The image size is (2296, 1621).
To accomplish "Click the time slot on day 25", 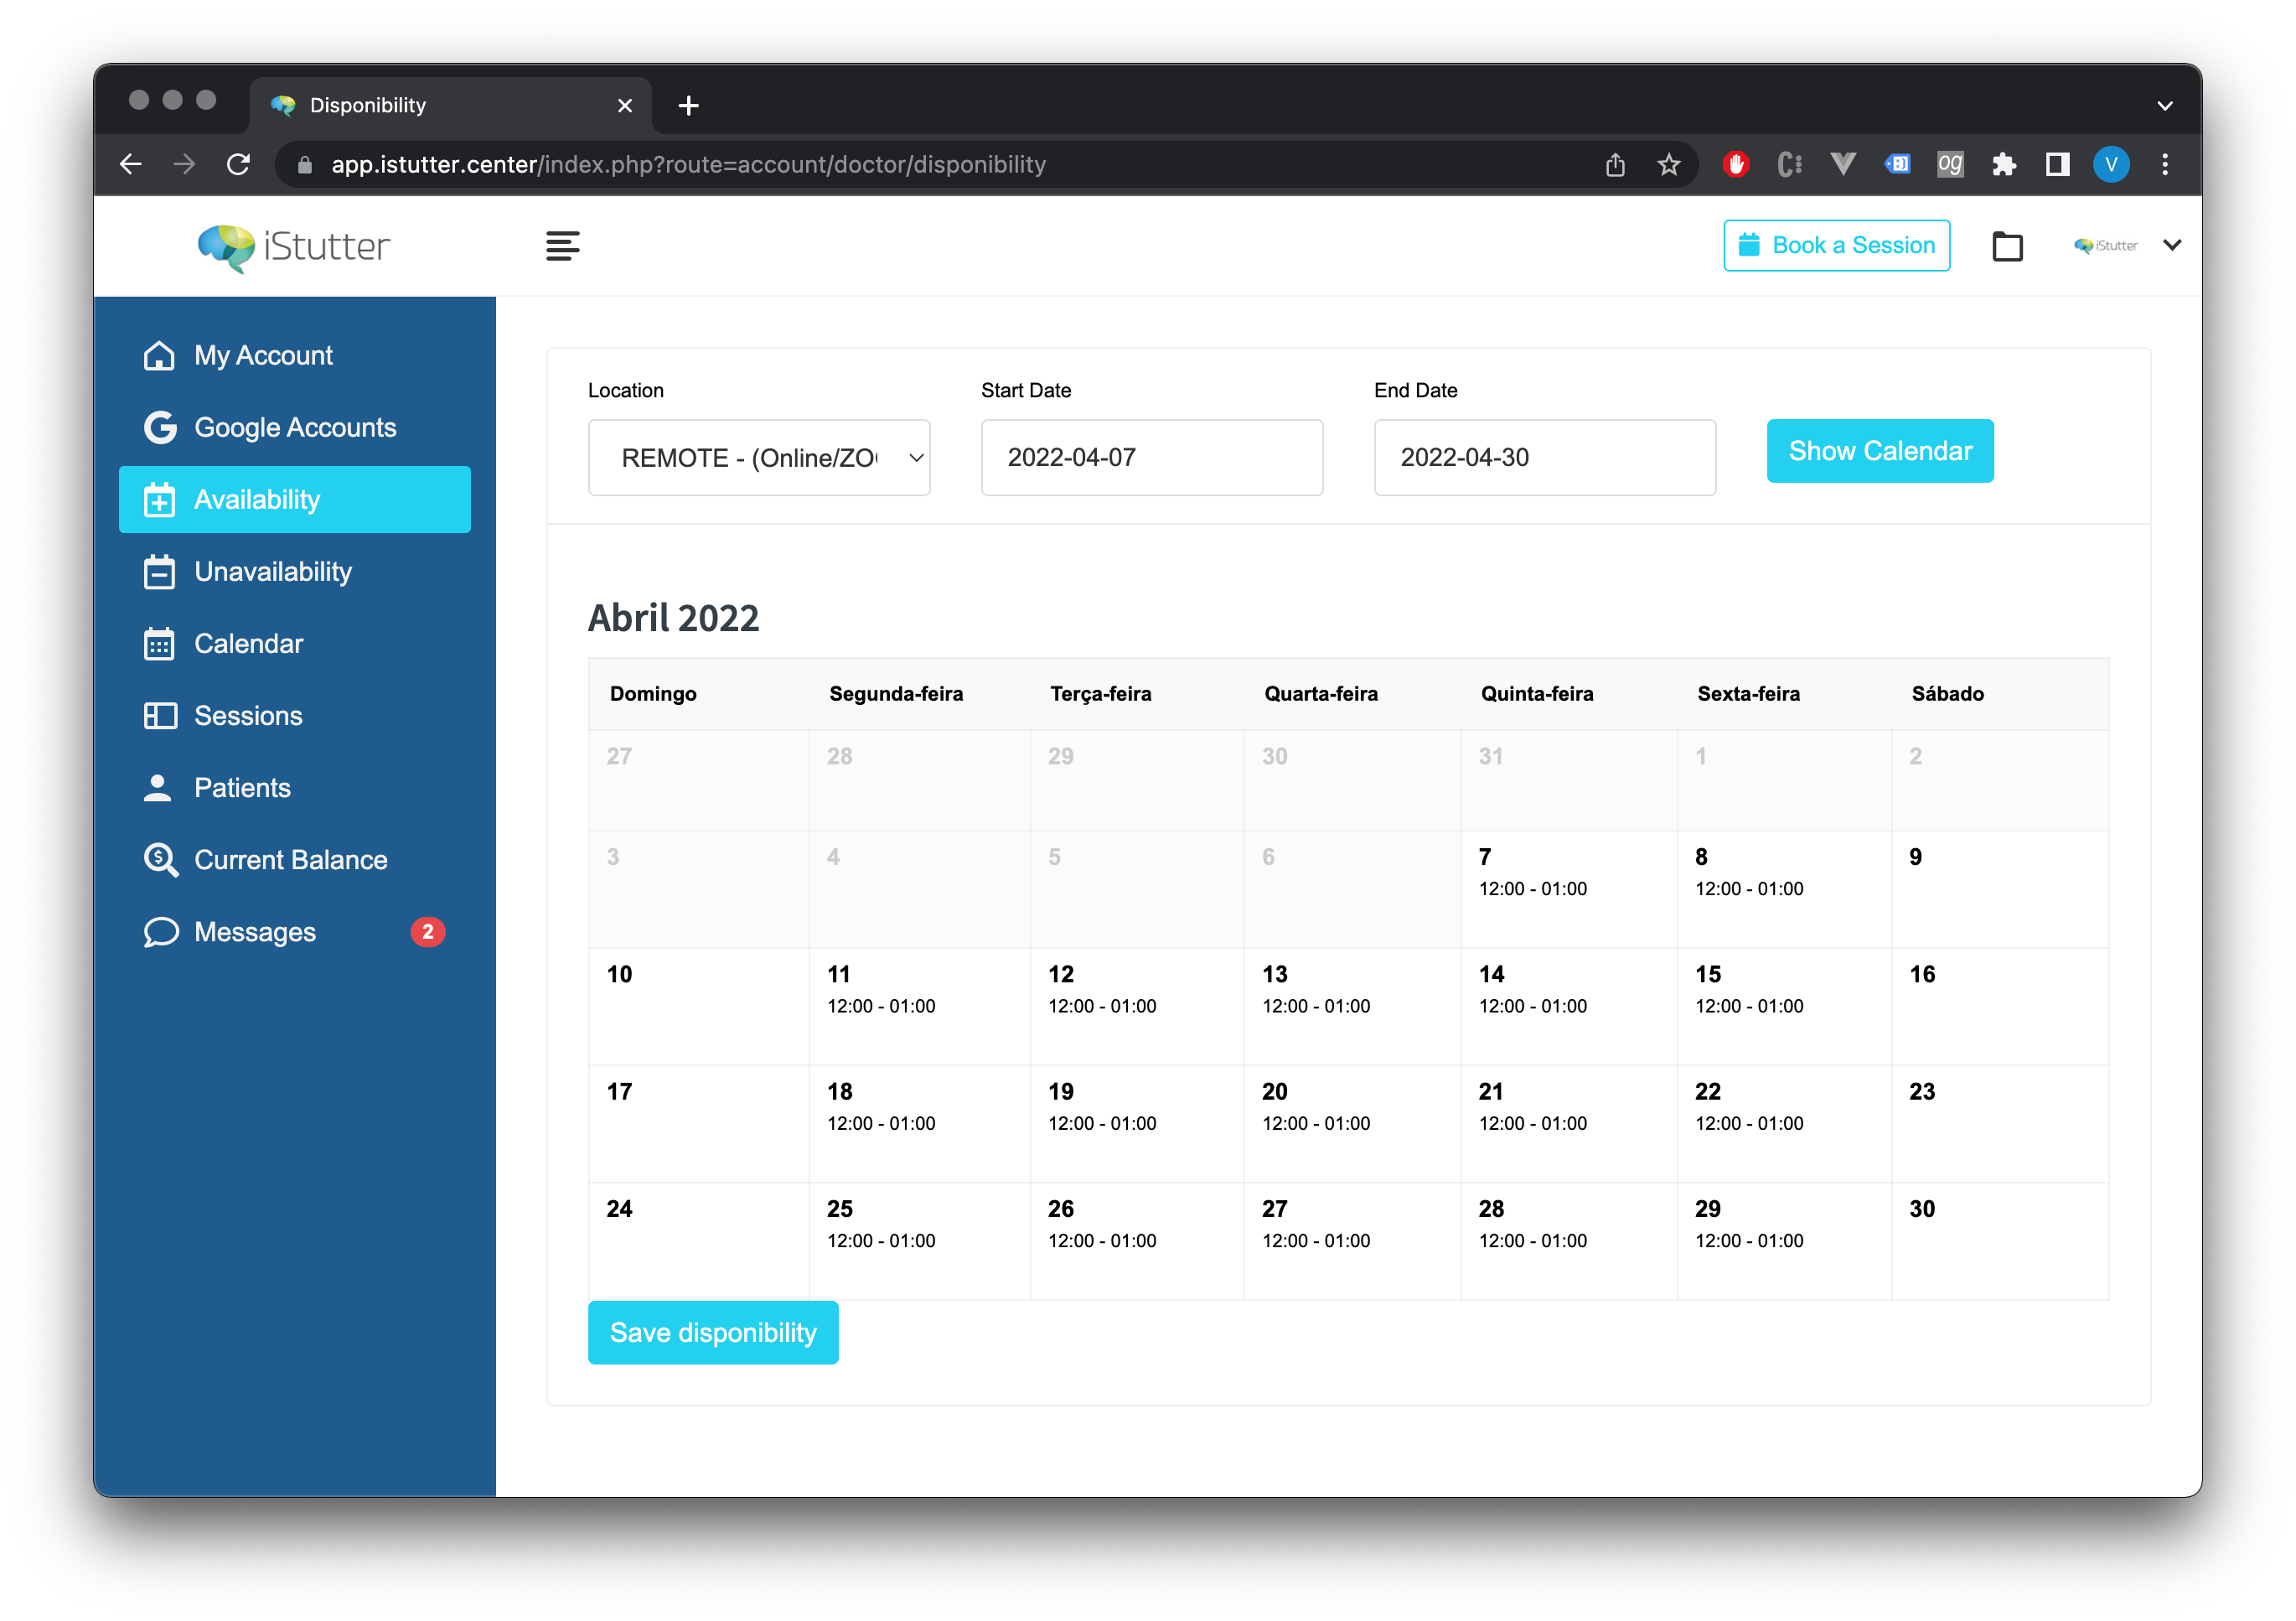I will coord(881,1240).
